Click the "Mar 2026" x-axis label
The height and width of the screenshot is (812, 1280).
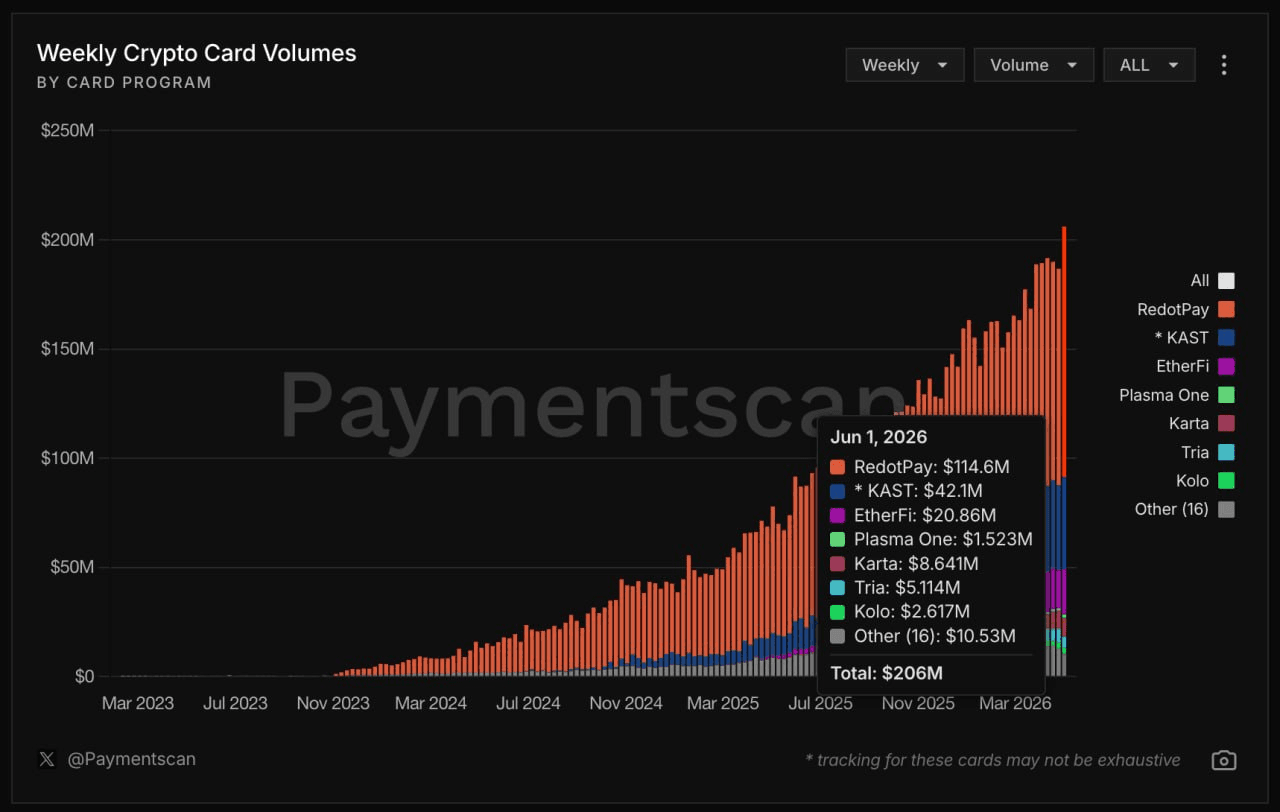coord(1016,703)
